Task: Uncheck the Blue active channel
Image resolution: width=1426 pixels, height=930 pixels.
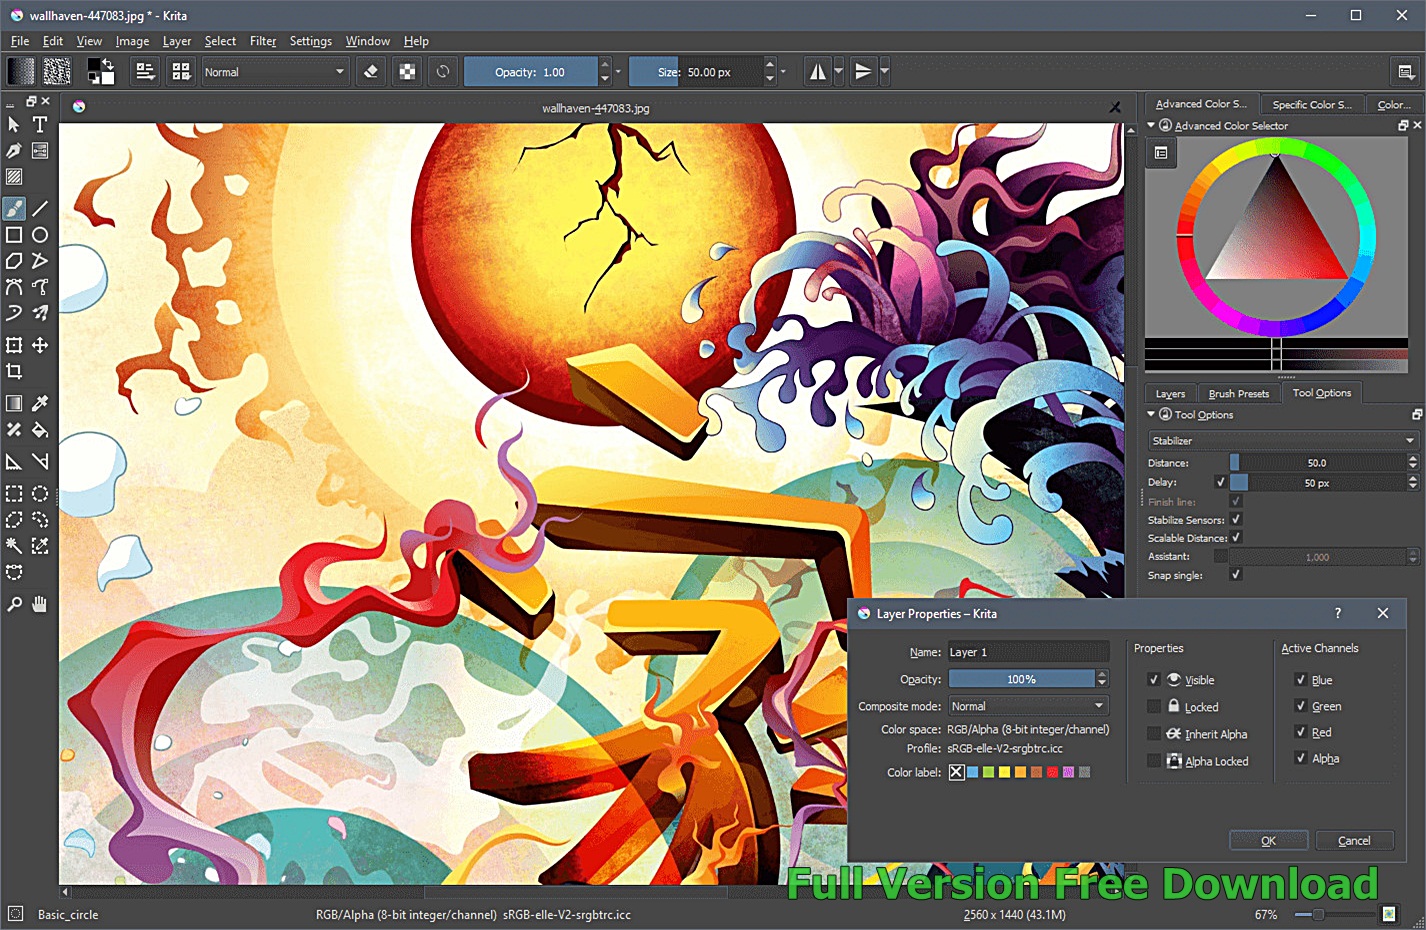Action: [1301, 680]
